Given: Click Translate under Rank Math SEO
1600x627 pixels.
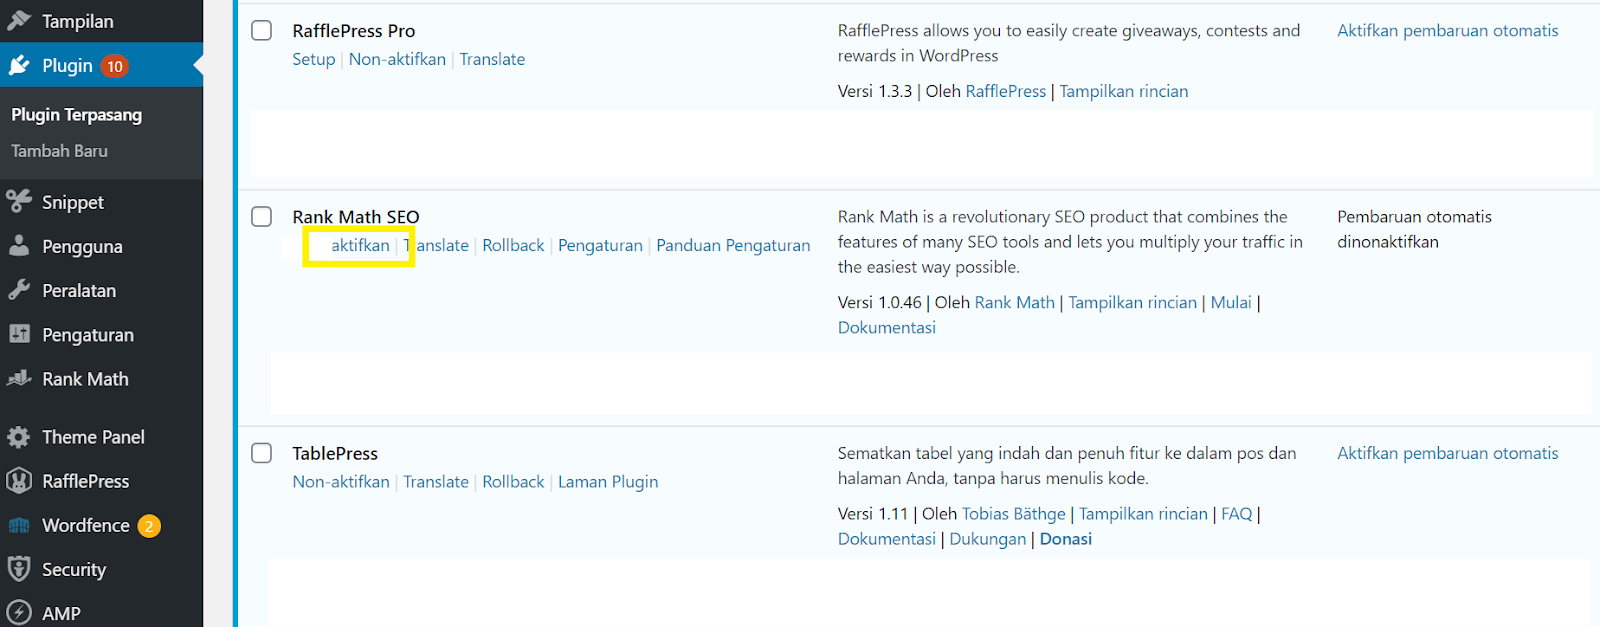Looking at the screenshot, I should pos(436,245).
